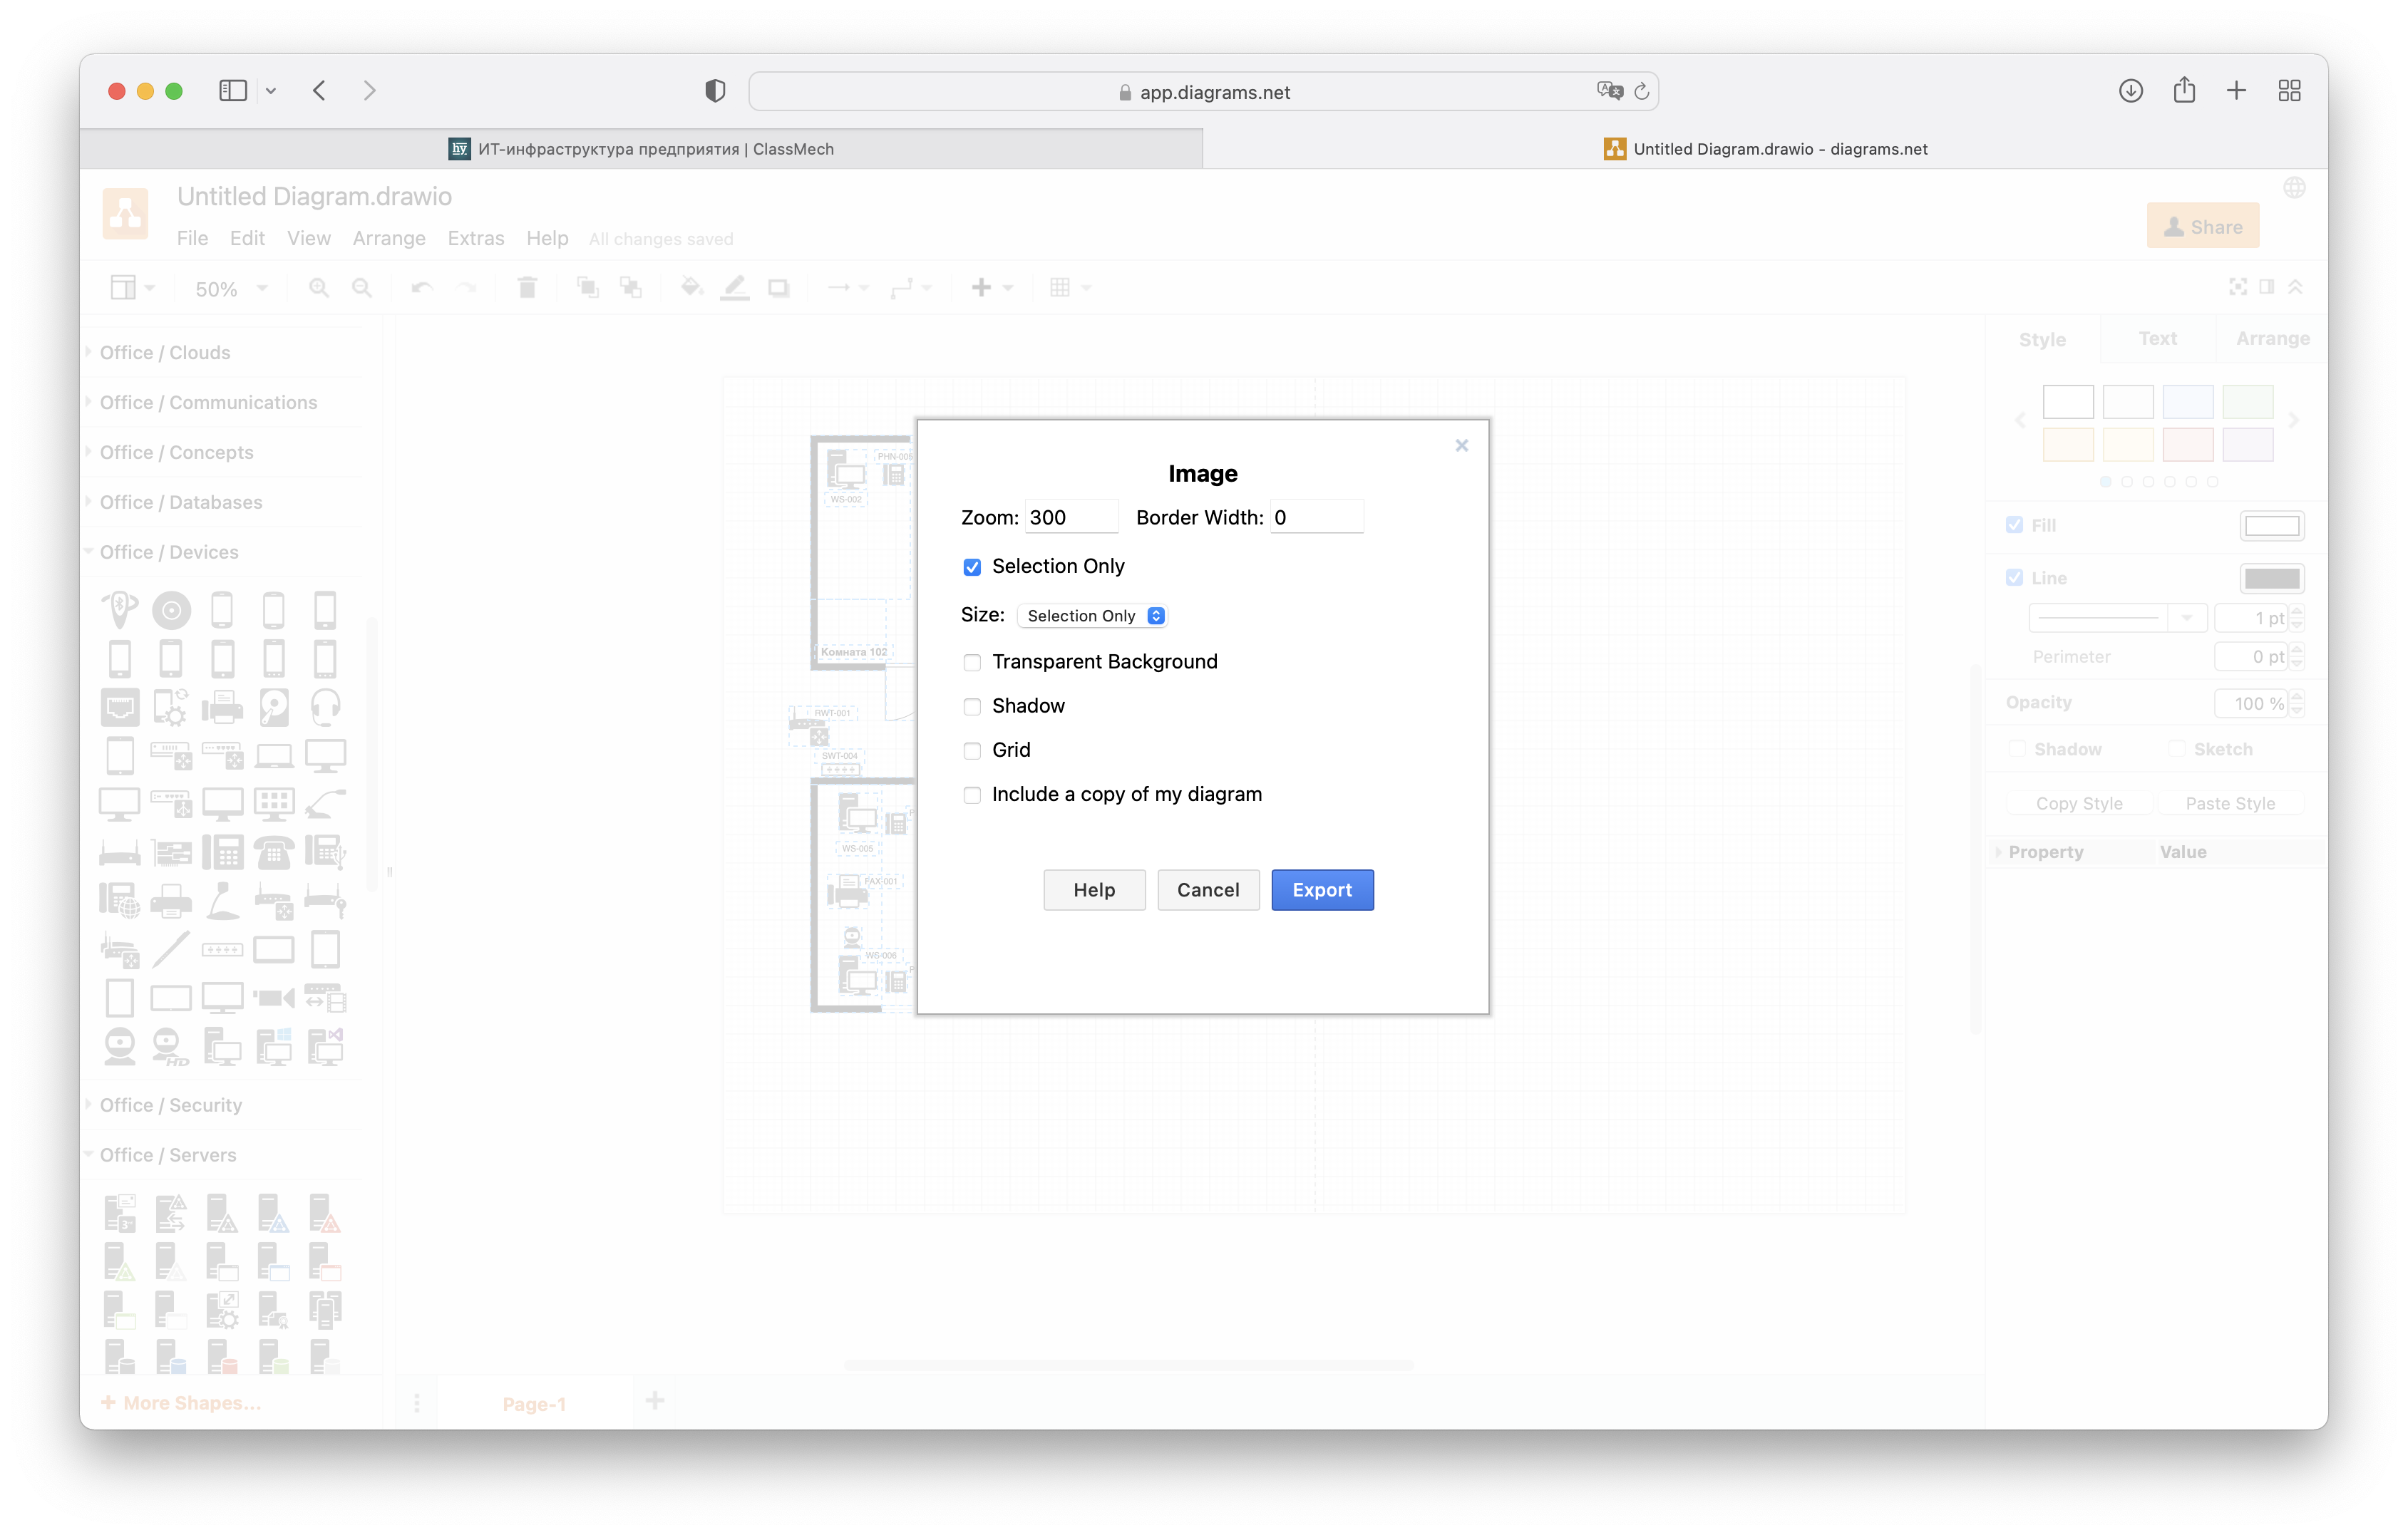The image size is (2408, 1535).
Task: Click the Border Width input field
Action: [1316, 517]
